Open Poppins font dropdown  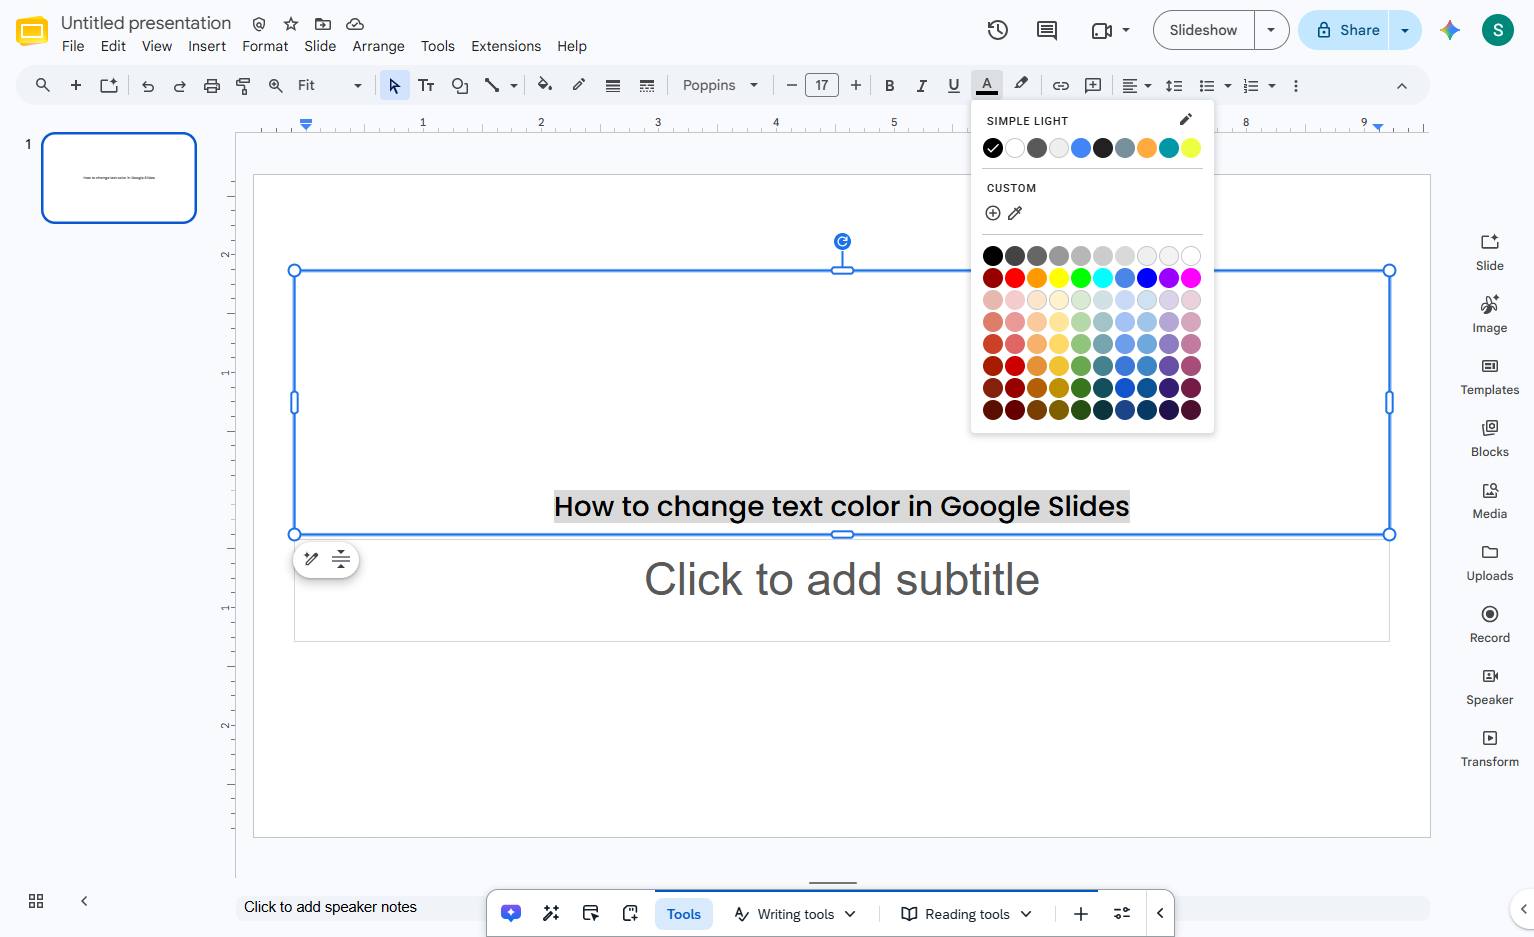(720, 86)
